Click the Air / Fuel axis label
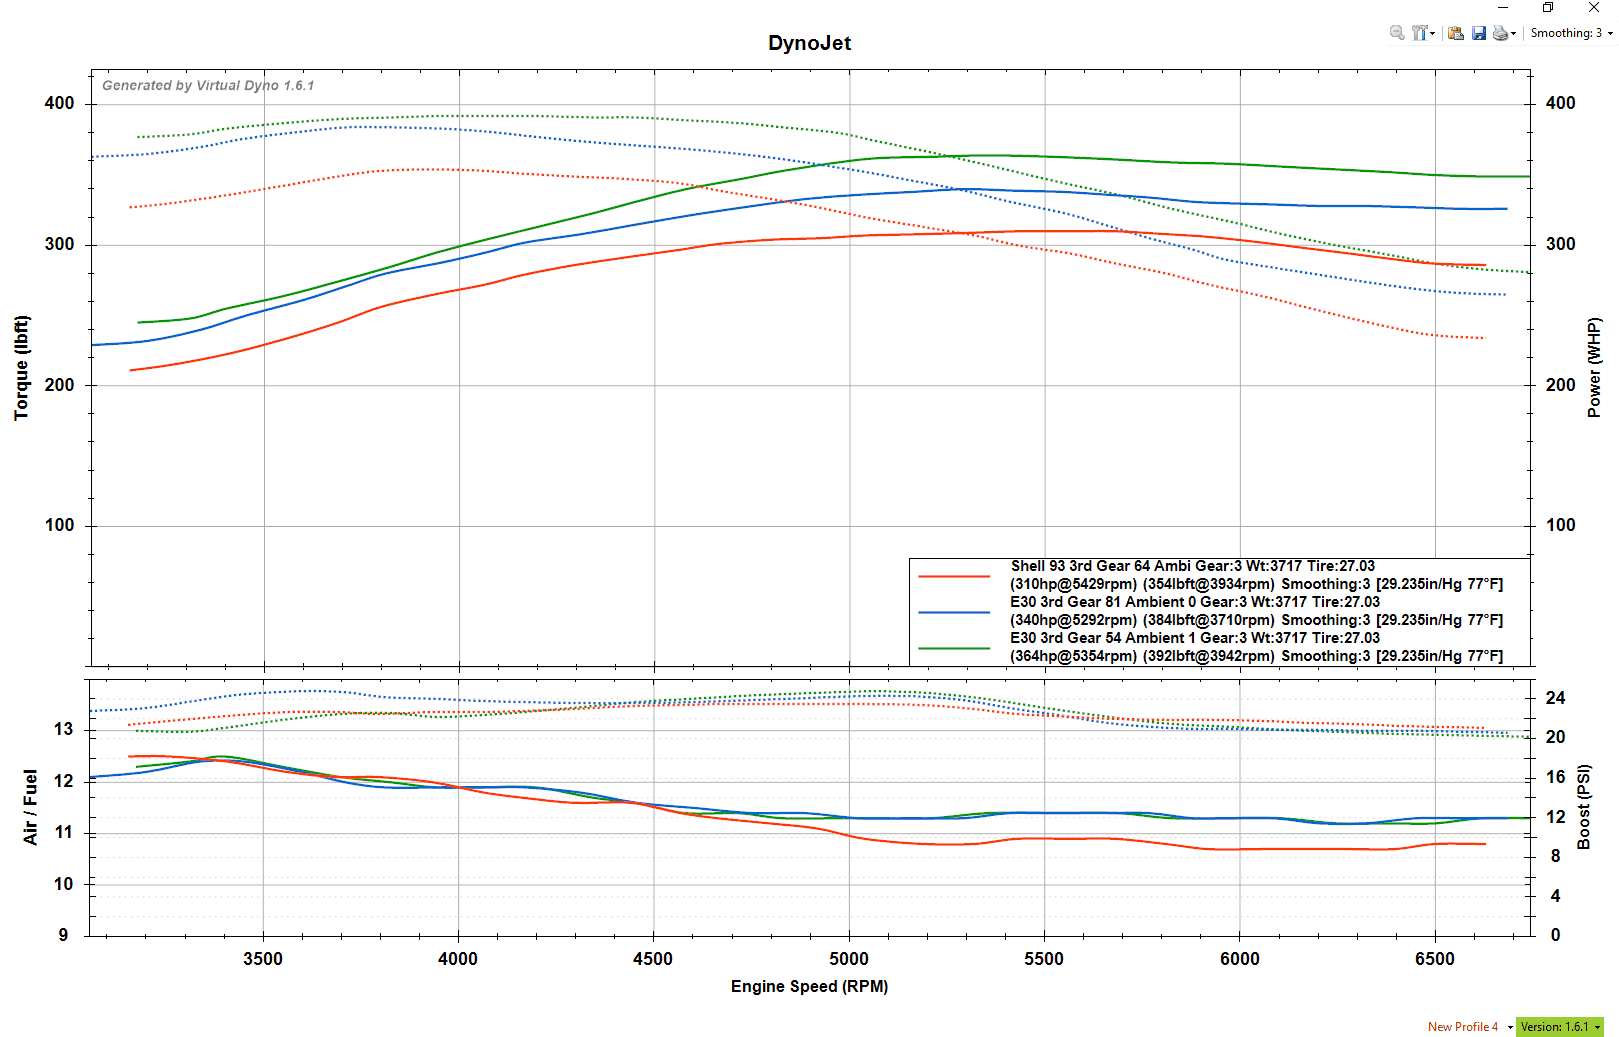 [31, 807]
